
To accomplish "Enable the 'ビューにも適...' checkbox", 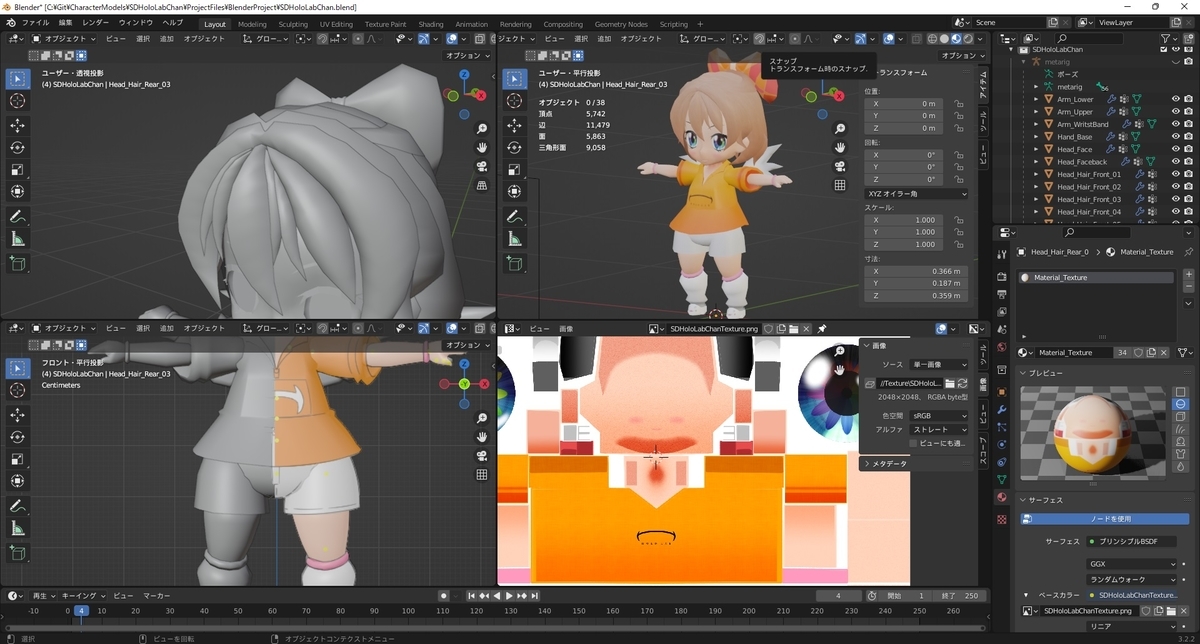I will click(x=913, y=443).
